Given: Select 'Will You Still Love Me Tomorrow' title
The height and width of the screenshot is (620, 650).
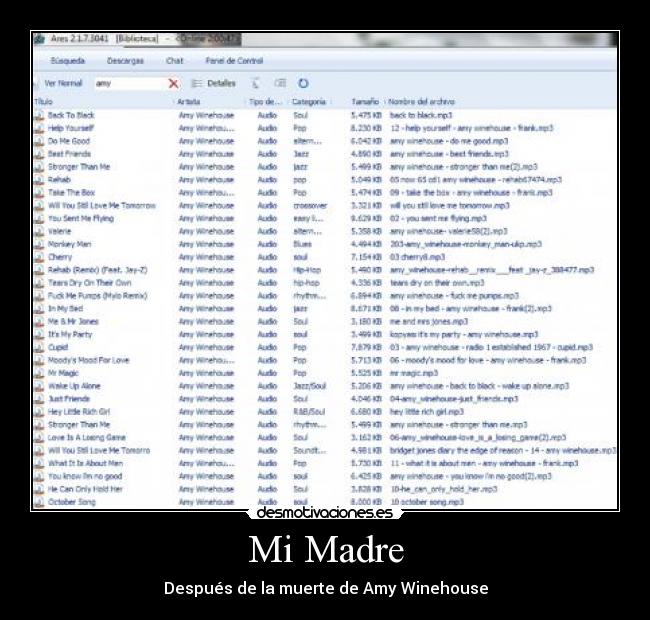Looking at the screenshot, I should coord(102,206).
